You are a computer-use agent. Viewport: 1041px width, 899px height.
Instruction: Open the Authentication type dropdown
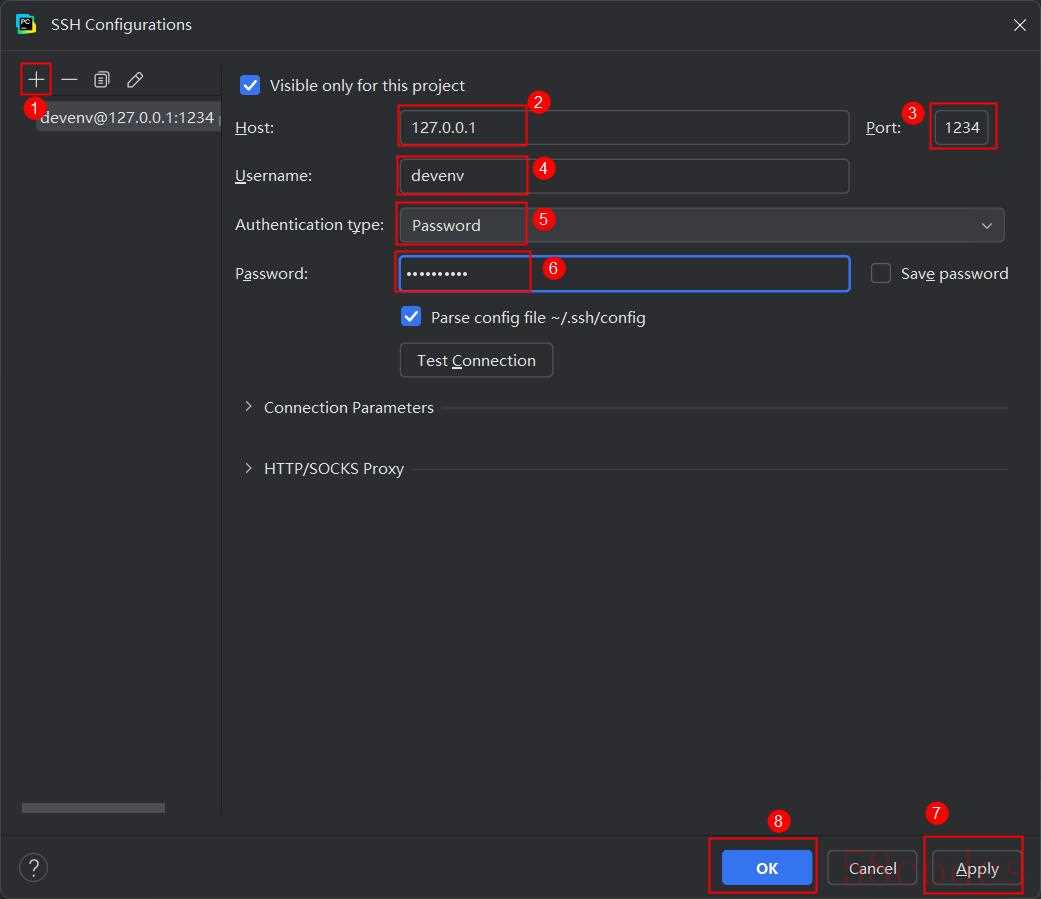702,225
